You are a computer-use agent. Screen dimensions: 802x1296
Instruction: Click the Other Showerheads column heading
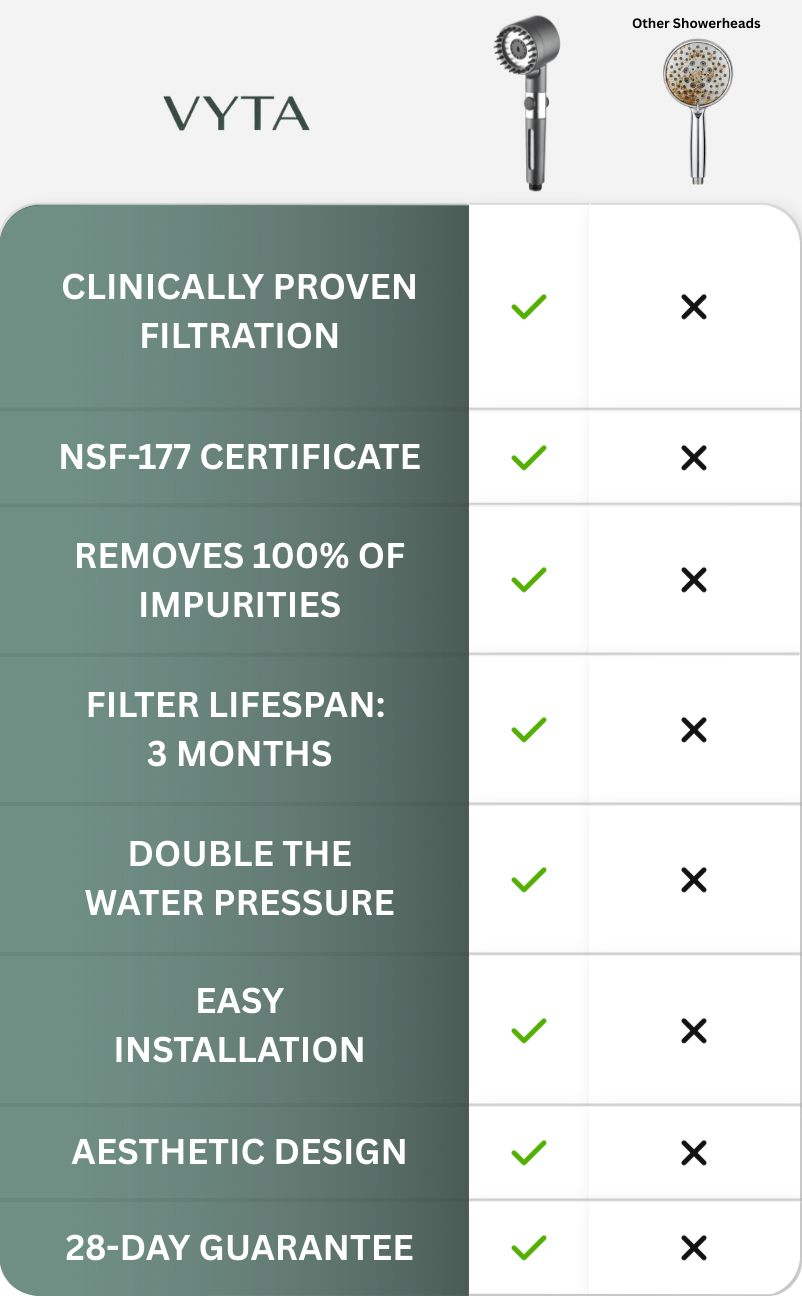click(x=696, y=23)
